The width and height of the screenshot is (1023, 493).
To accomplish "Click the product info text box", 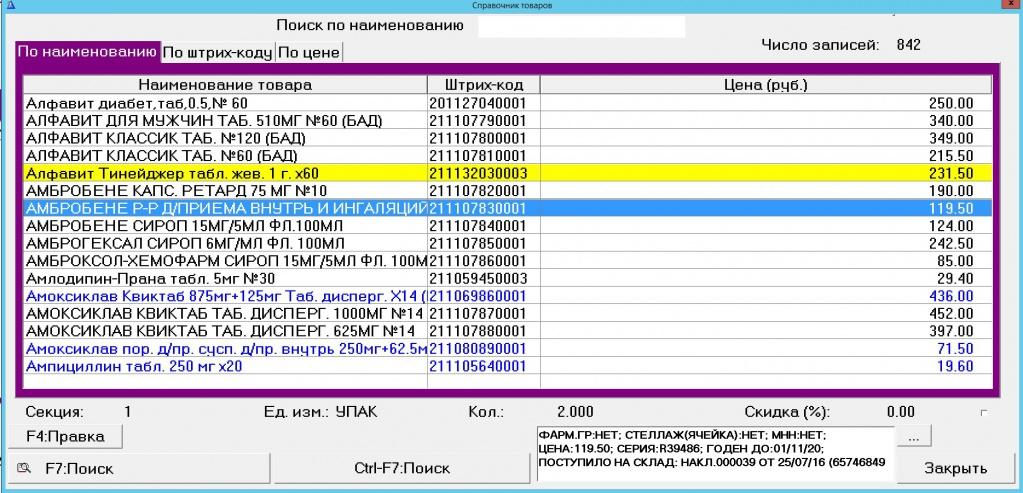I will pyautogui.click(x=715, y=454).
